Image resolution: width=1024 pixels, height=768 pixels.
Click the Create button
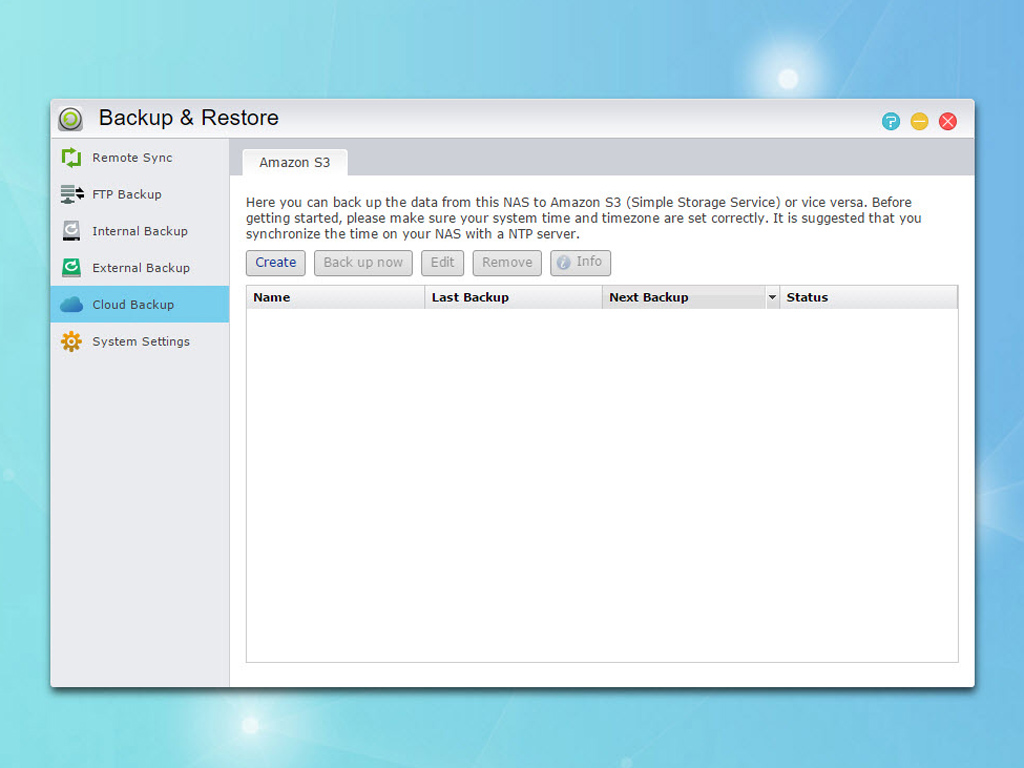[x=276, y=263]
